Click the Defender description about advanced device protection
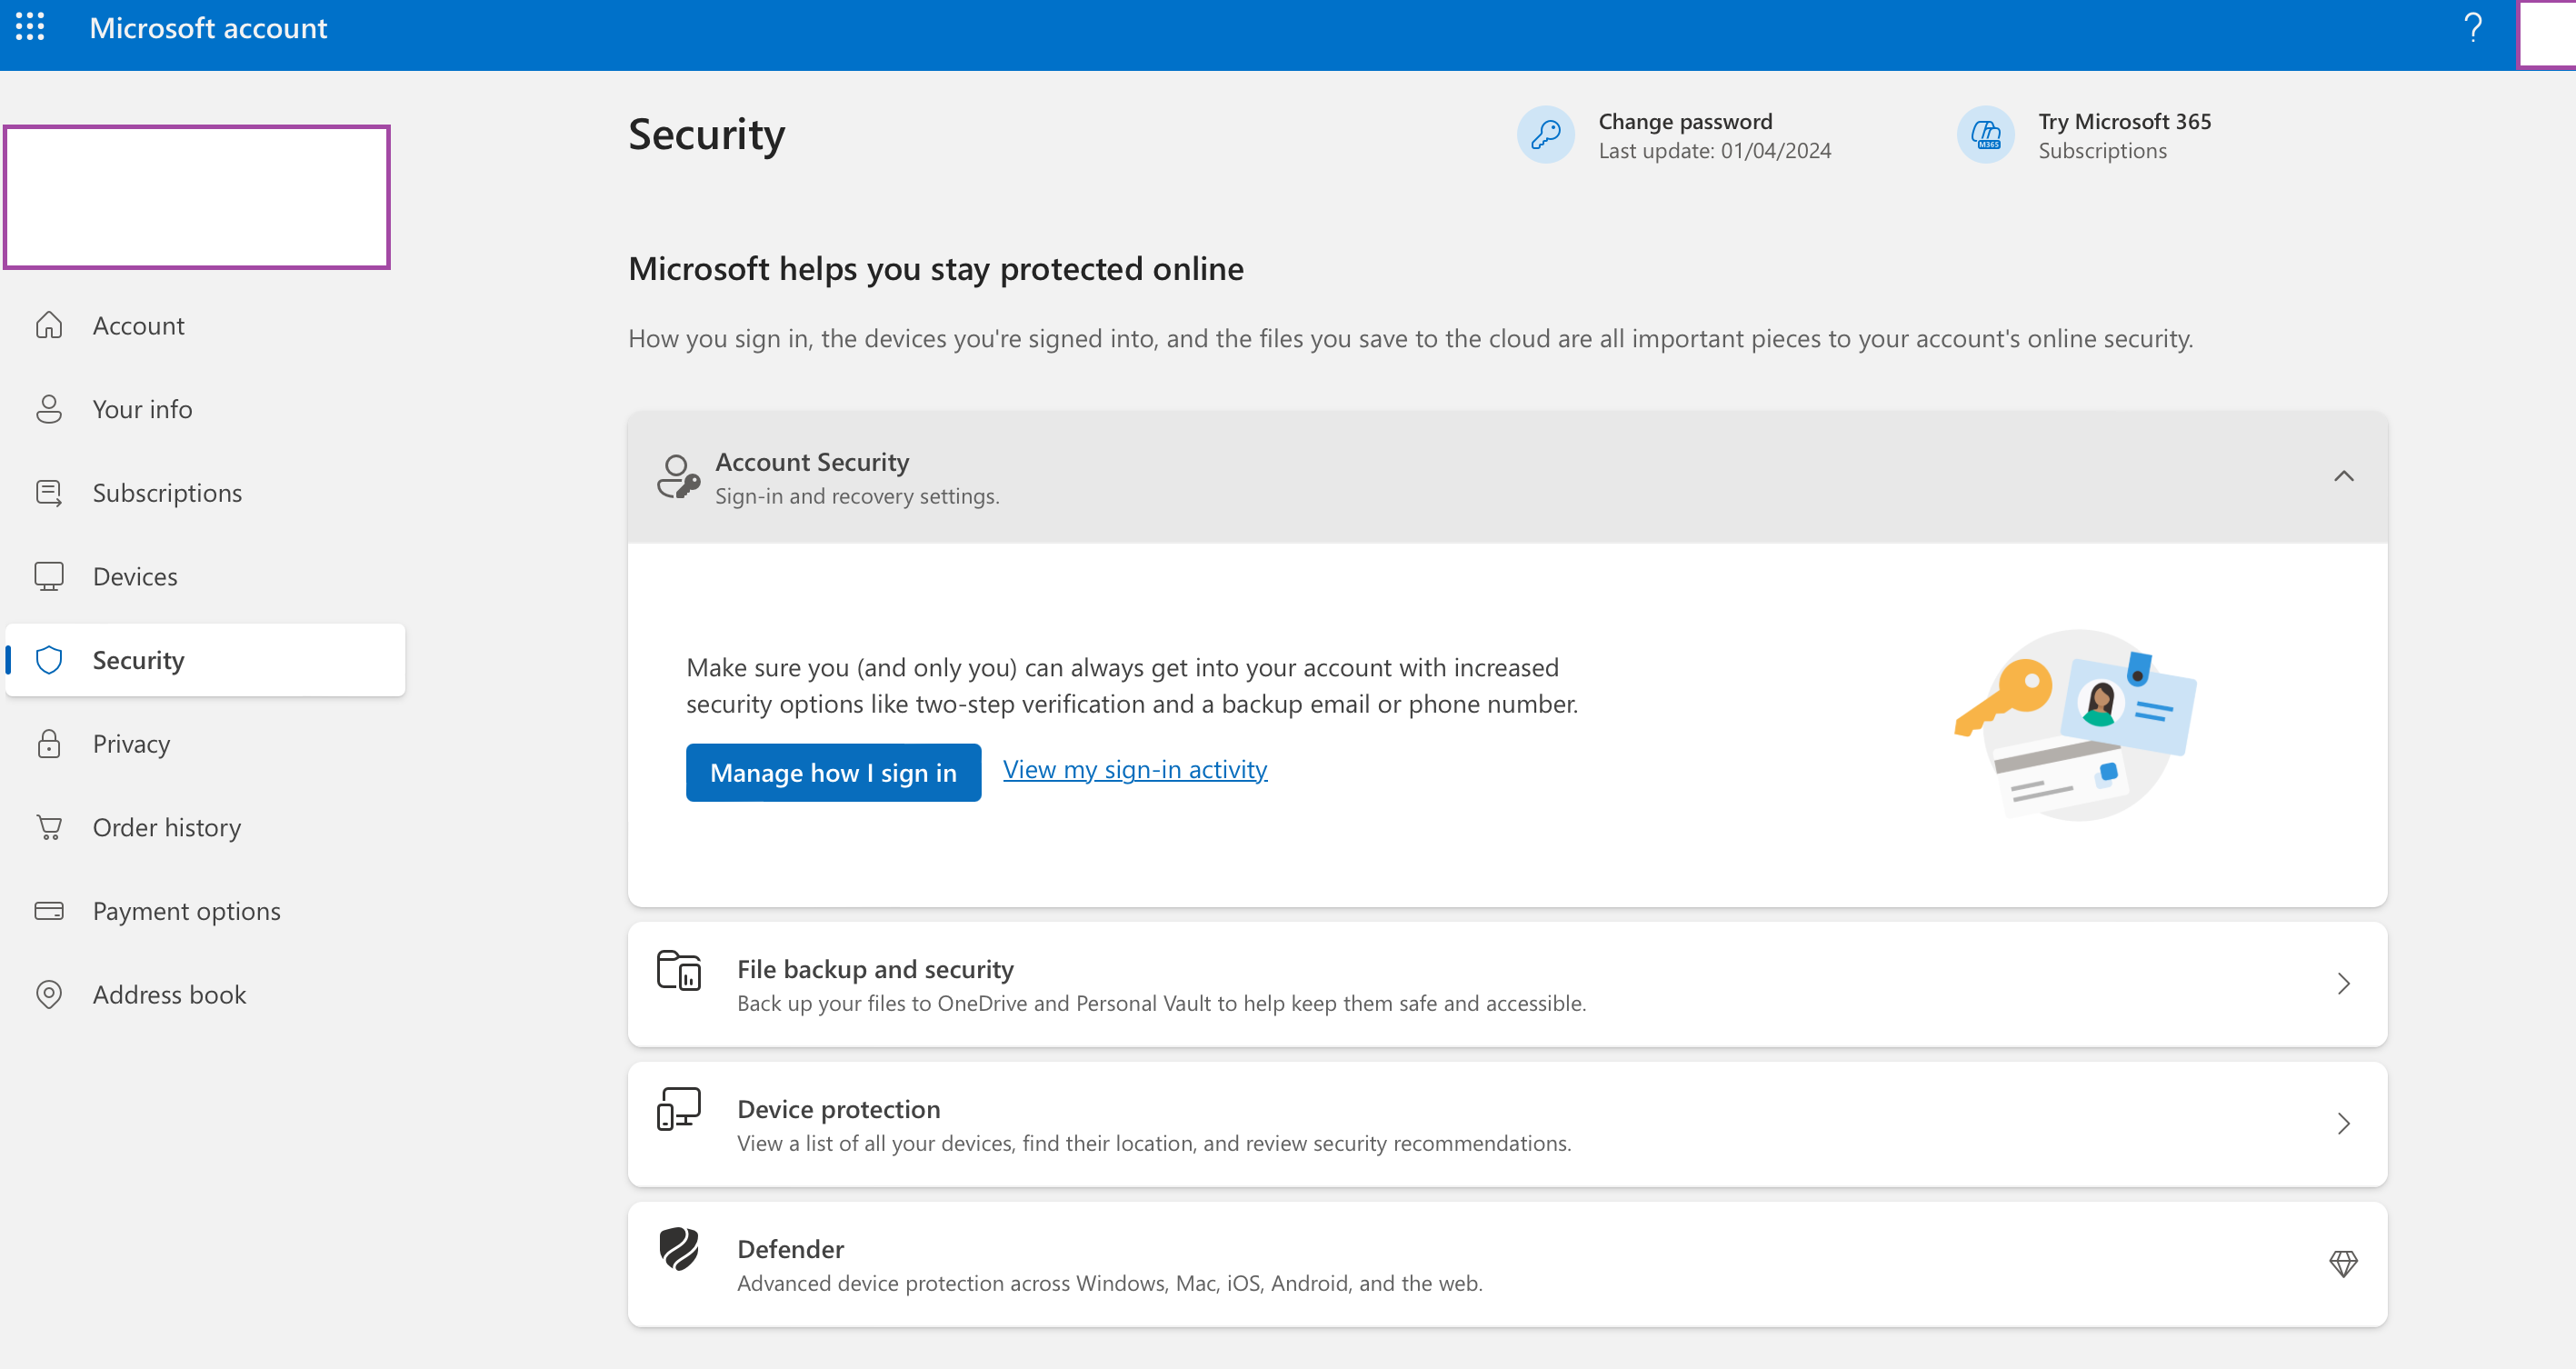 point(1110,1283)
